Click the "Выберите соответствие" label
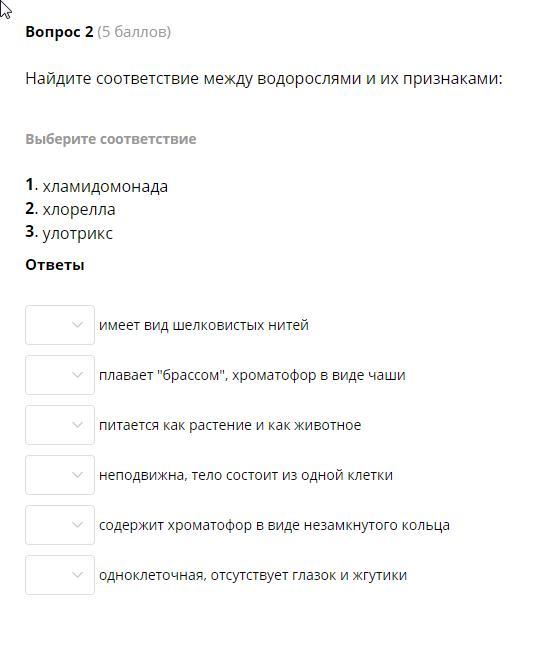 [111, 139]
